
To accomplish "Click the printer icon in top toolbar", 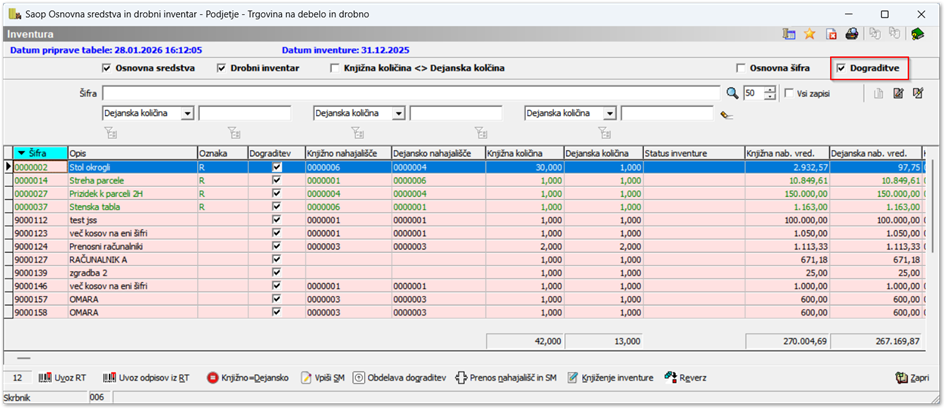I will (852, 34).
